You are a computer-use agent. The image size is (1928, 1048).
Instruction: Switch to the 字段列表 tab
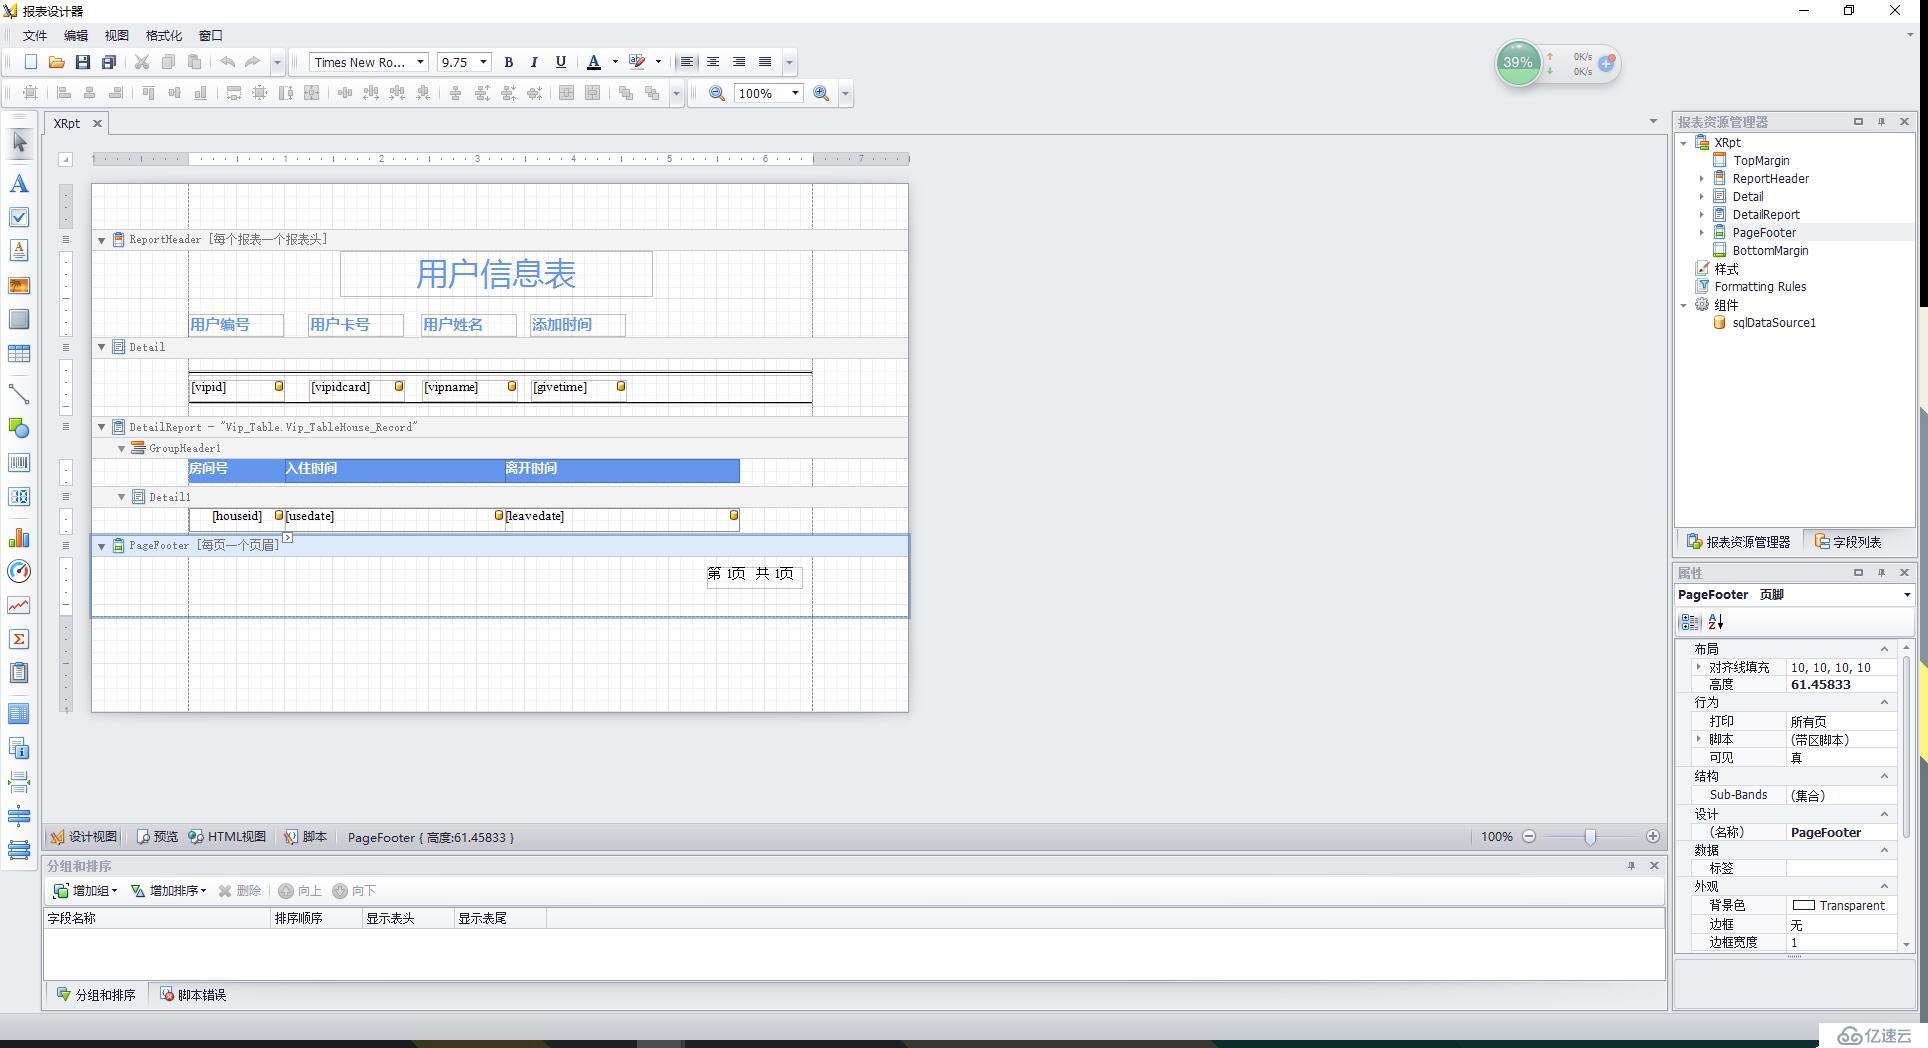point(1848,542)
